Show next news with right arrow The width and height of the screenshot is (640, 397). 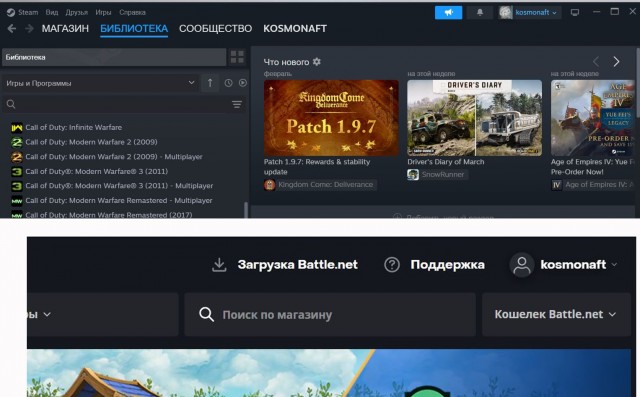(x=616, y=62)
